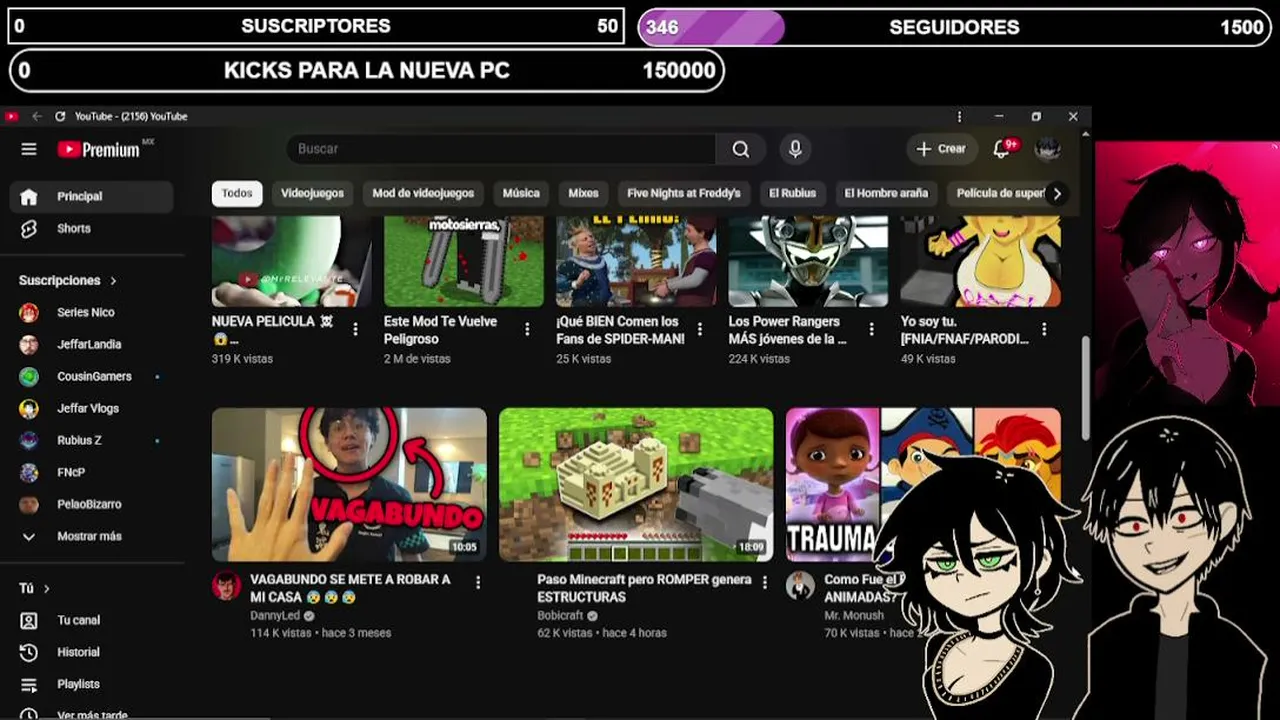Select the 'Música' filter chip
The height and width of the screenshot is (720, 1280).
pyautogui.click(x=521, y=193)
